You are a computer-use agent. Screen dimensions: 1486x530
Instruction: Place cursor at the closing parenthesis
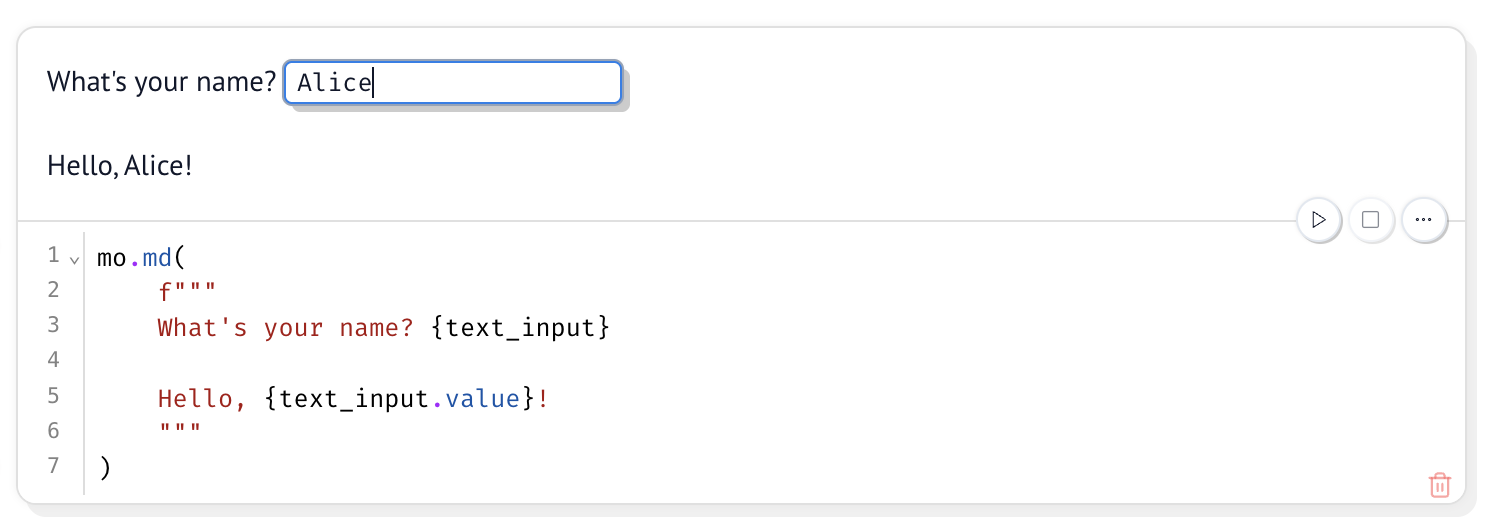pos(103,467)
